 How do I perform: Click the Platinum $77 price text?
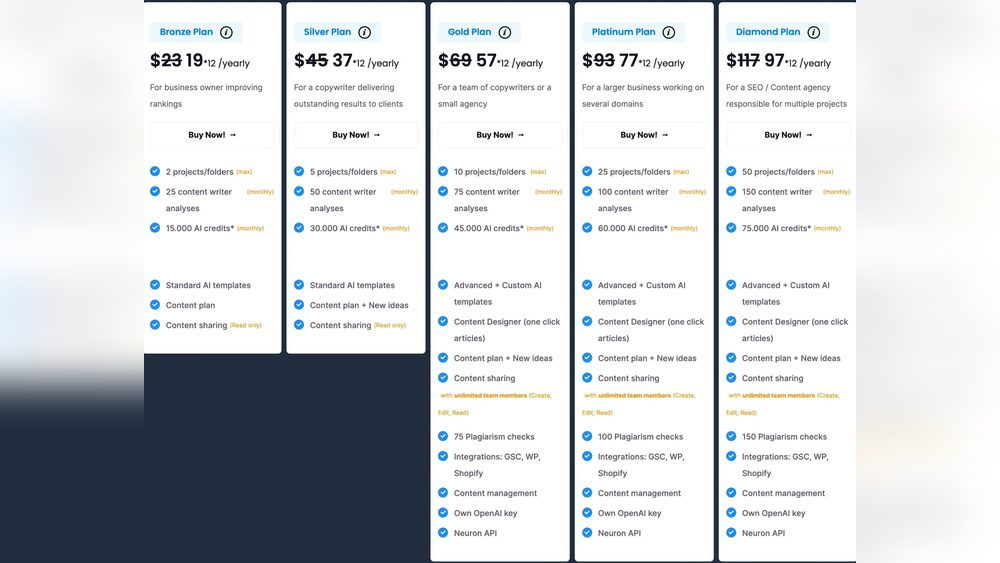click(x=628, y=61)
